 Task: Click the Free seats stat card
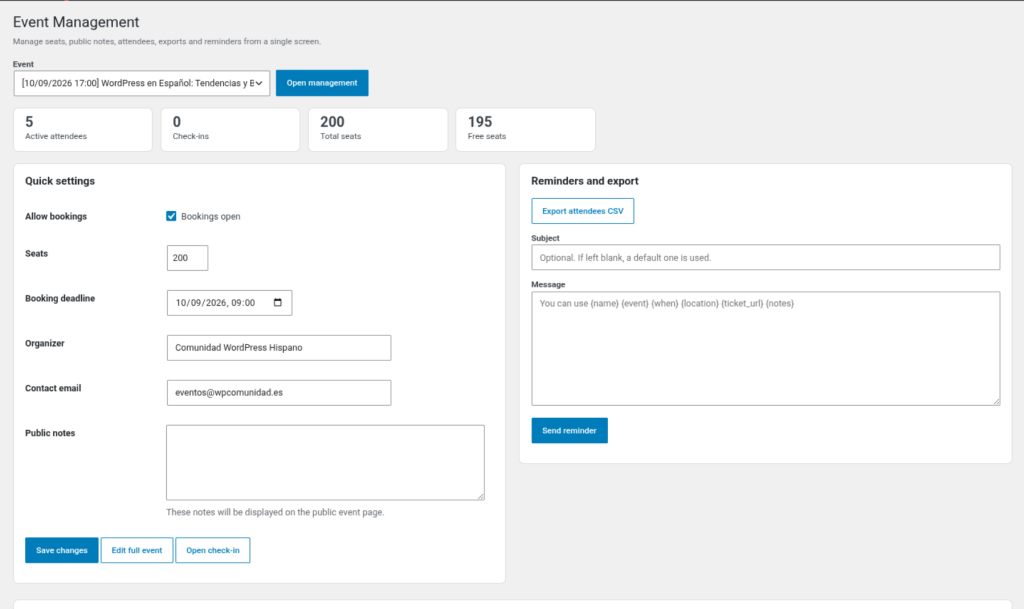(526, 130)
